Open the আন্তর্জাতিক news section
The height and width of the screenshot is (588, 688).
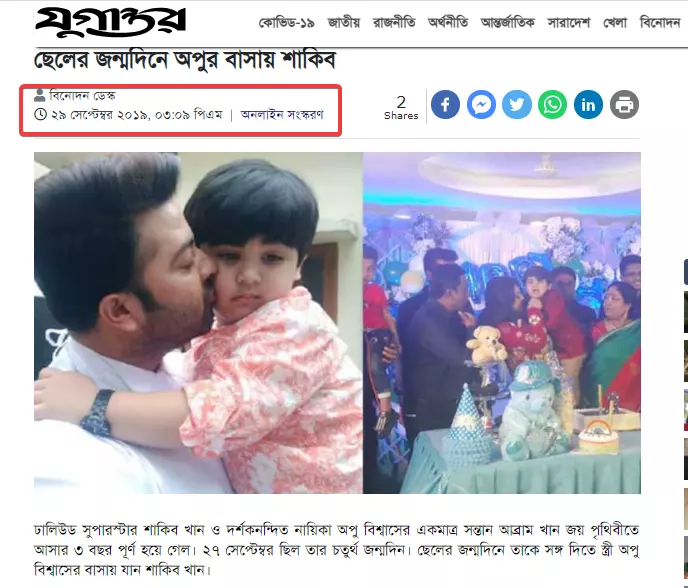click(508, 22)
